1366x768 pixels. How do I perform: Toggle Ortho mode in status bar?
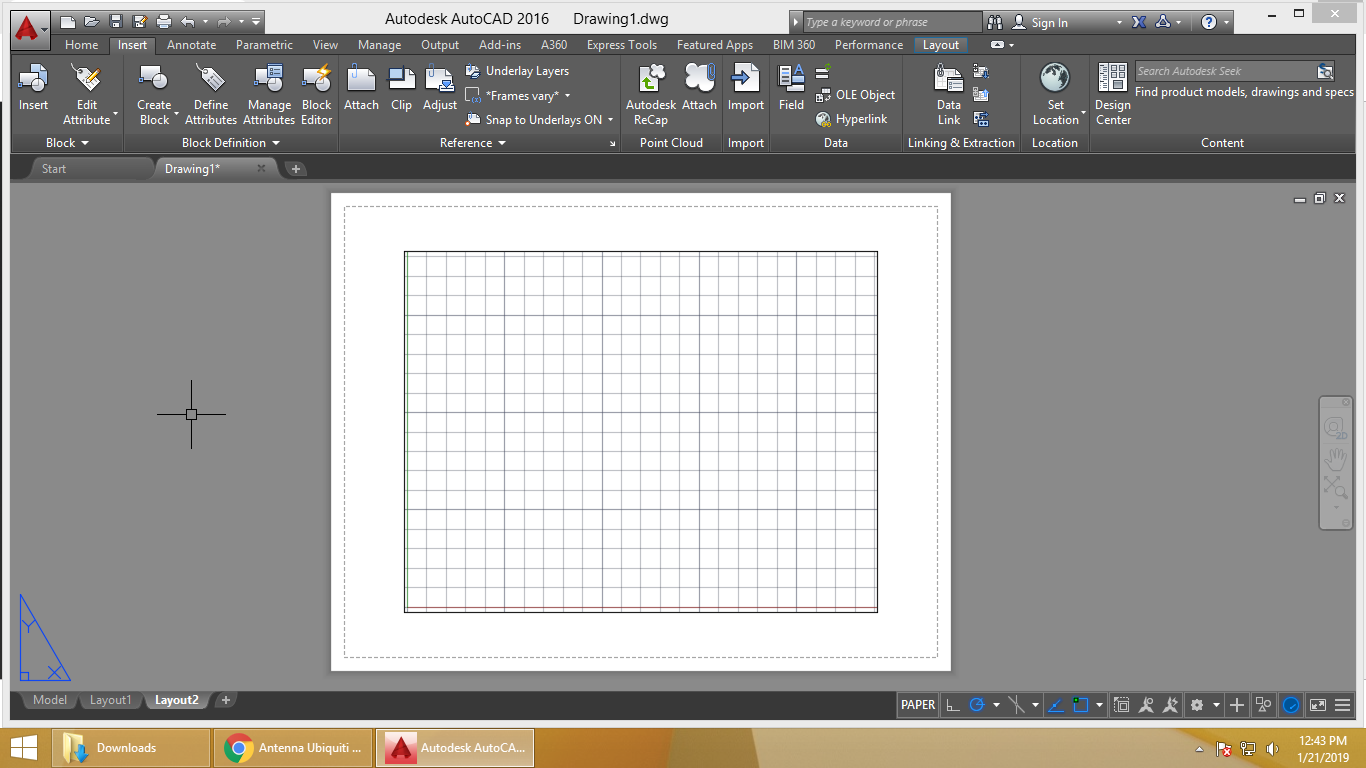click(x=952, y=705)
